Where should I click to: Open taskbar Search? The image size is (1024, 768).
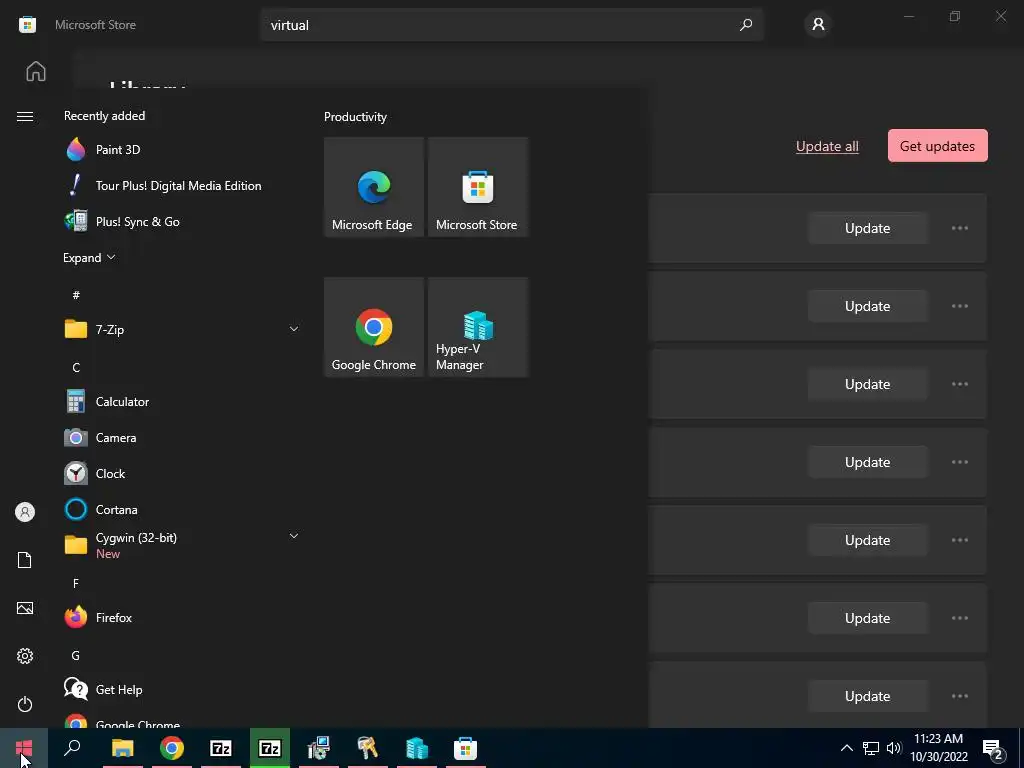[72, 748]
